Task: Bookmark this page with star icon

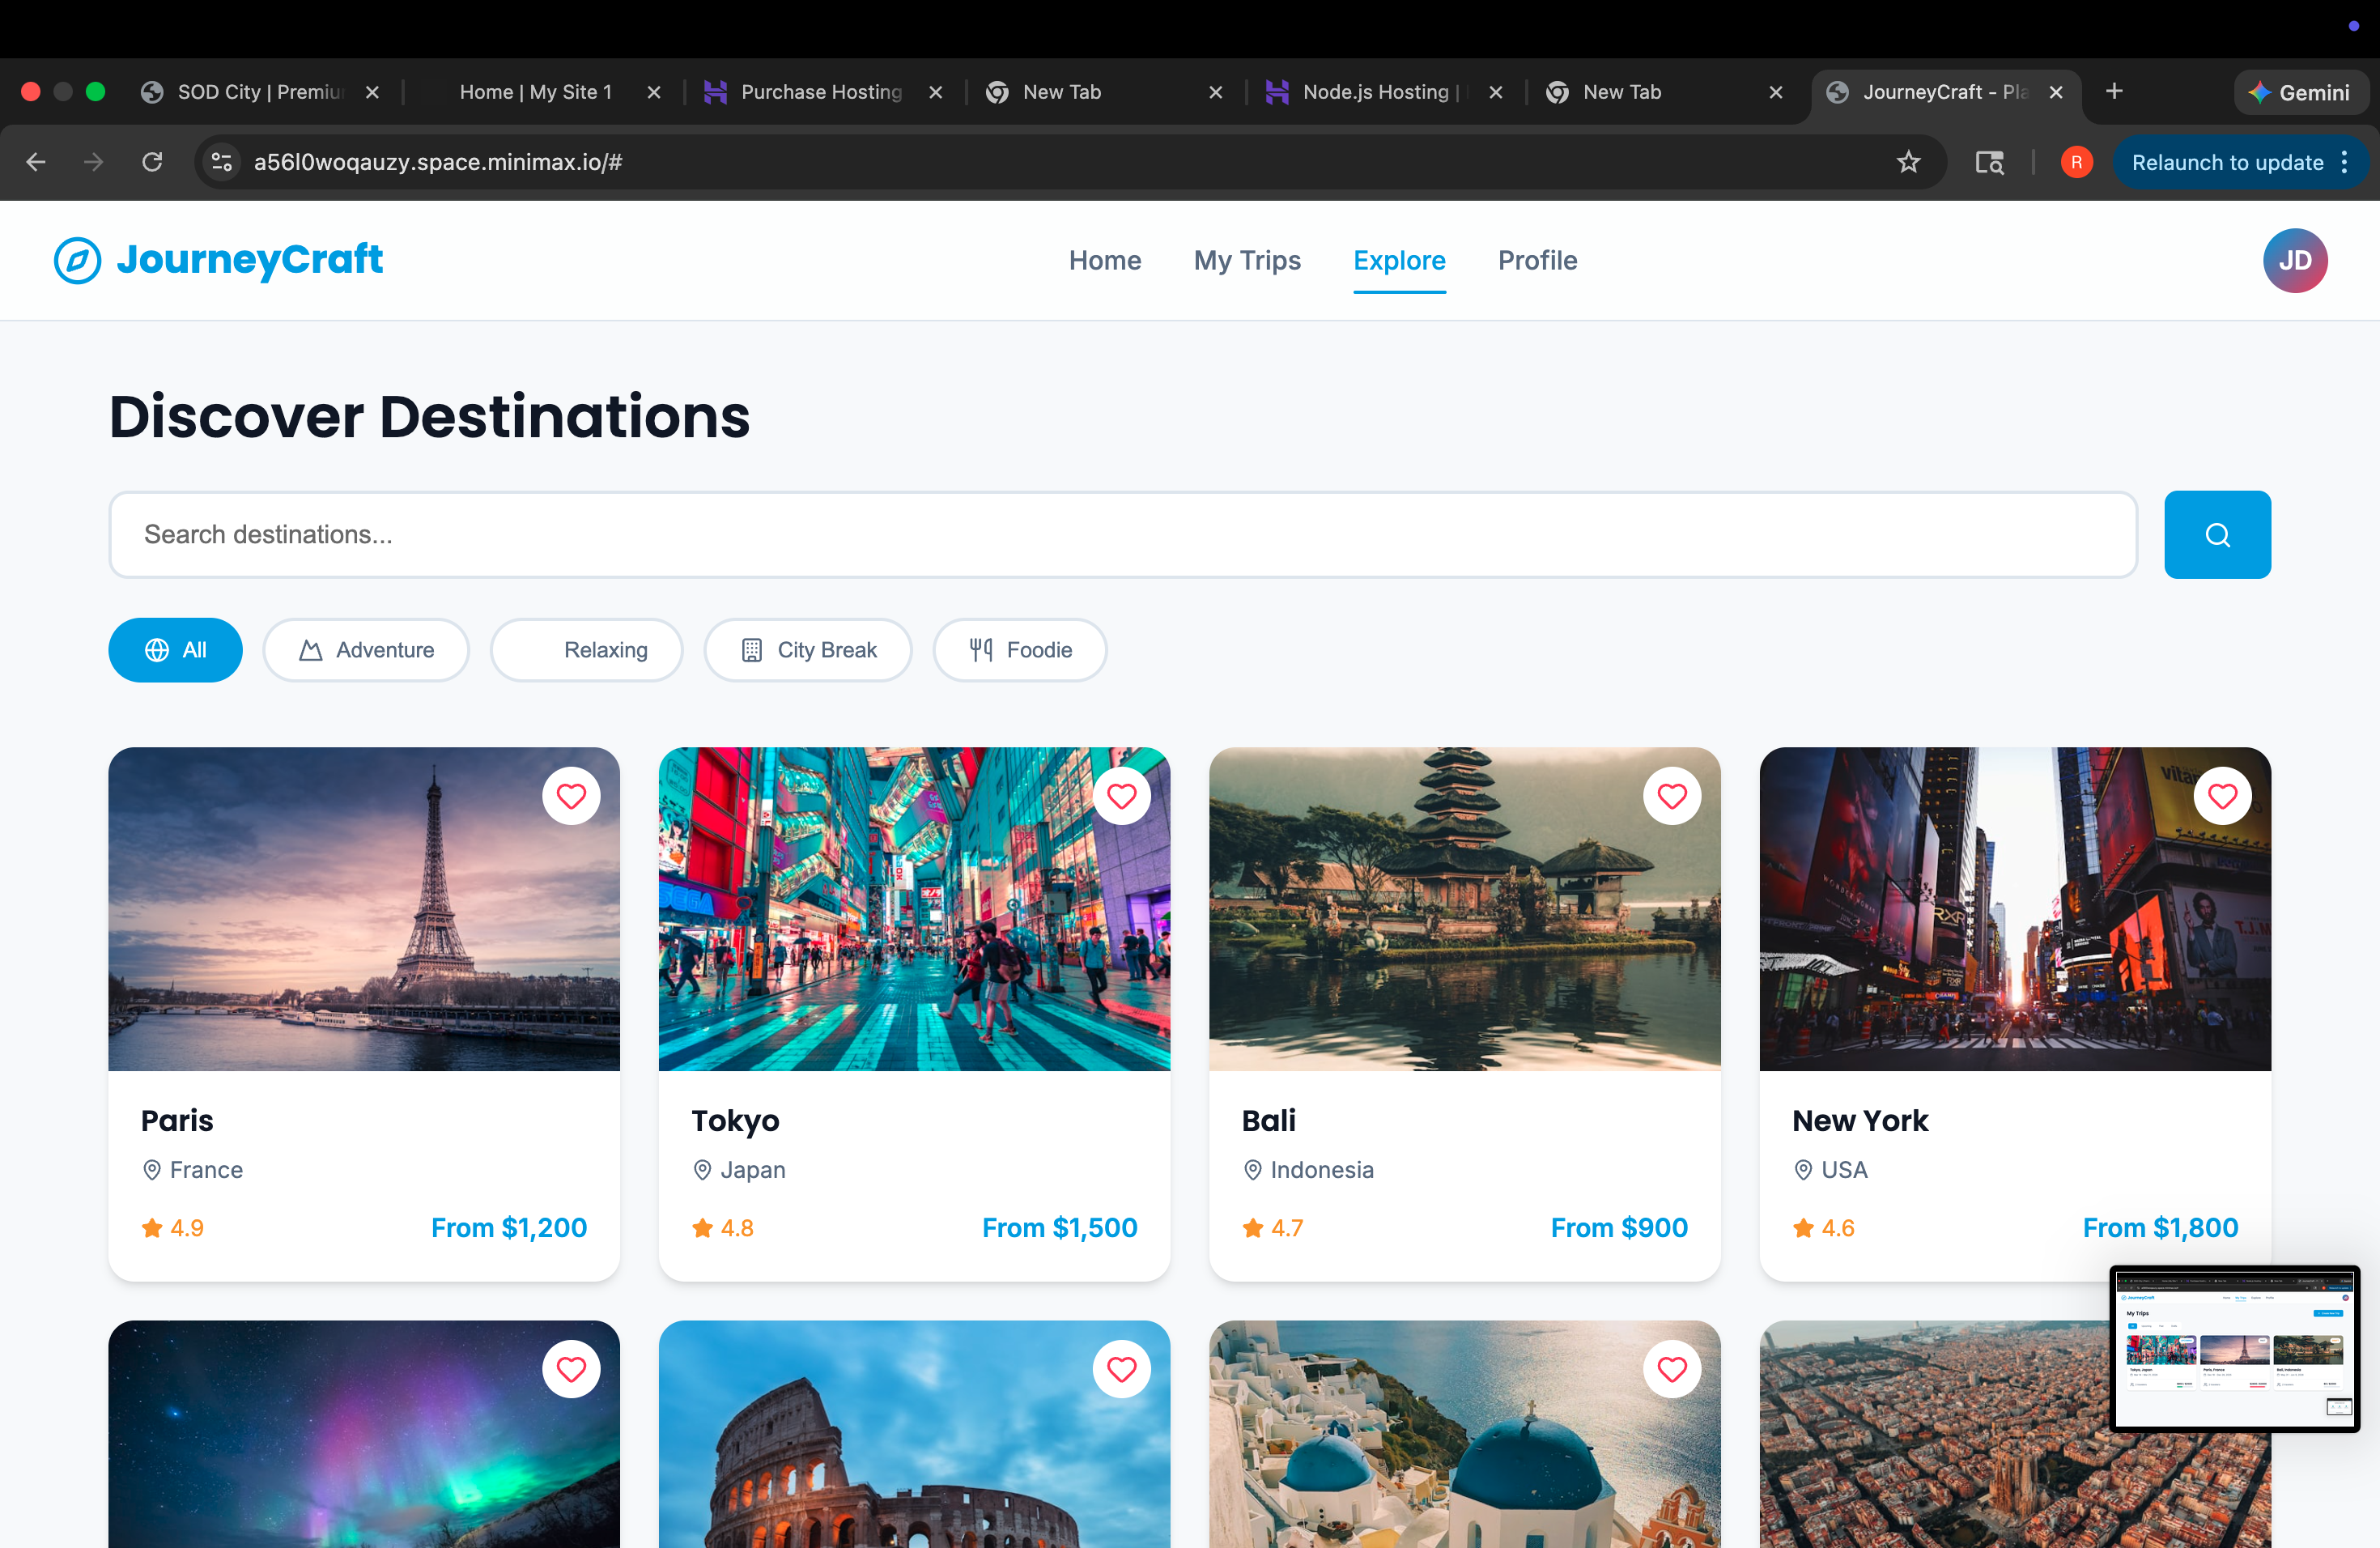Action: click(x=1908, y=162)
